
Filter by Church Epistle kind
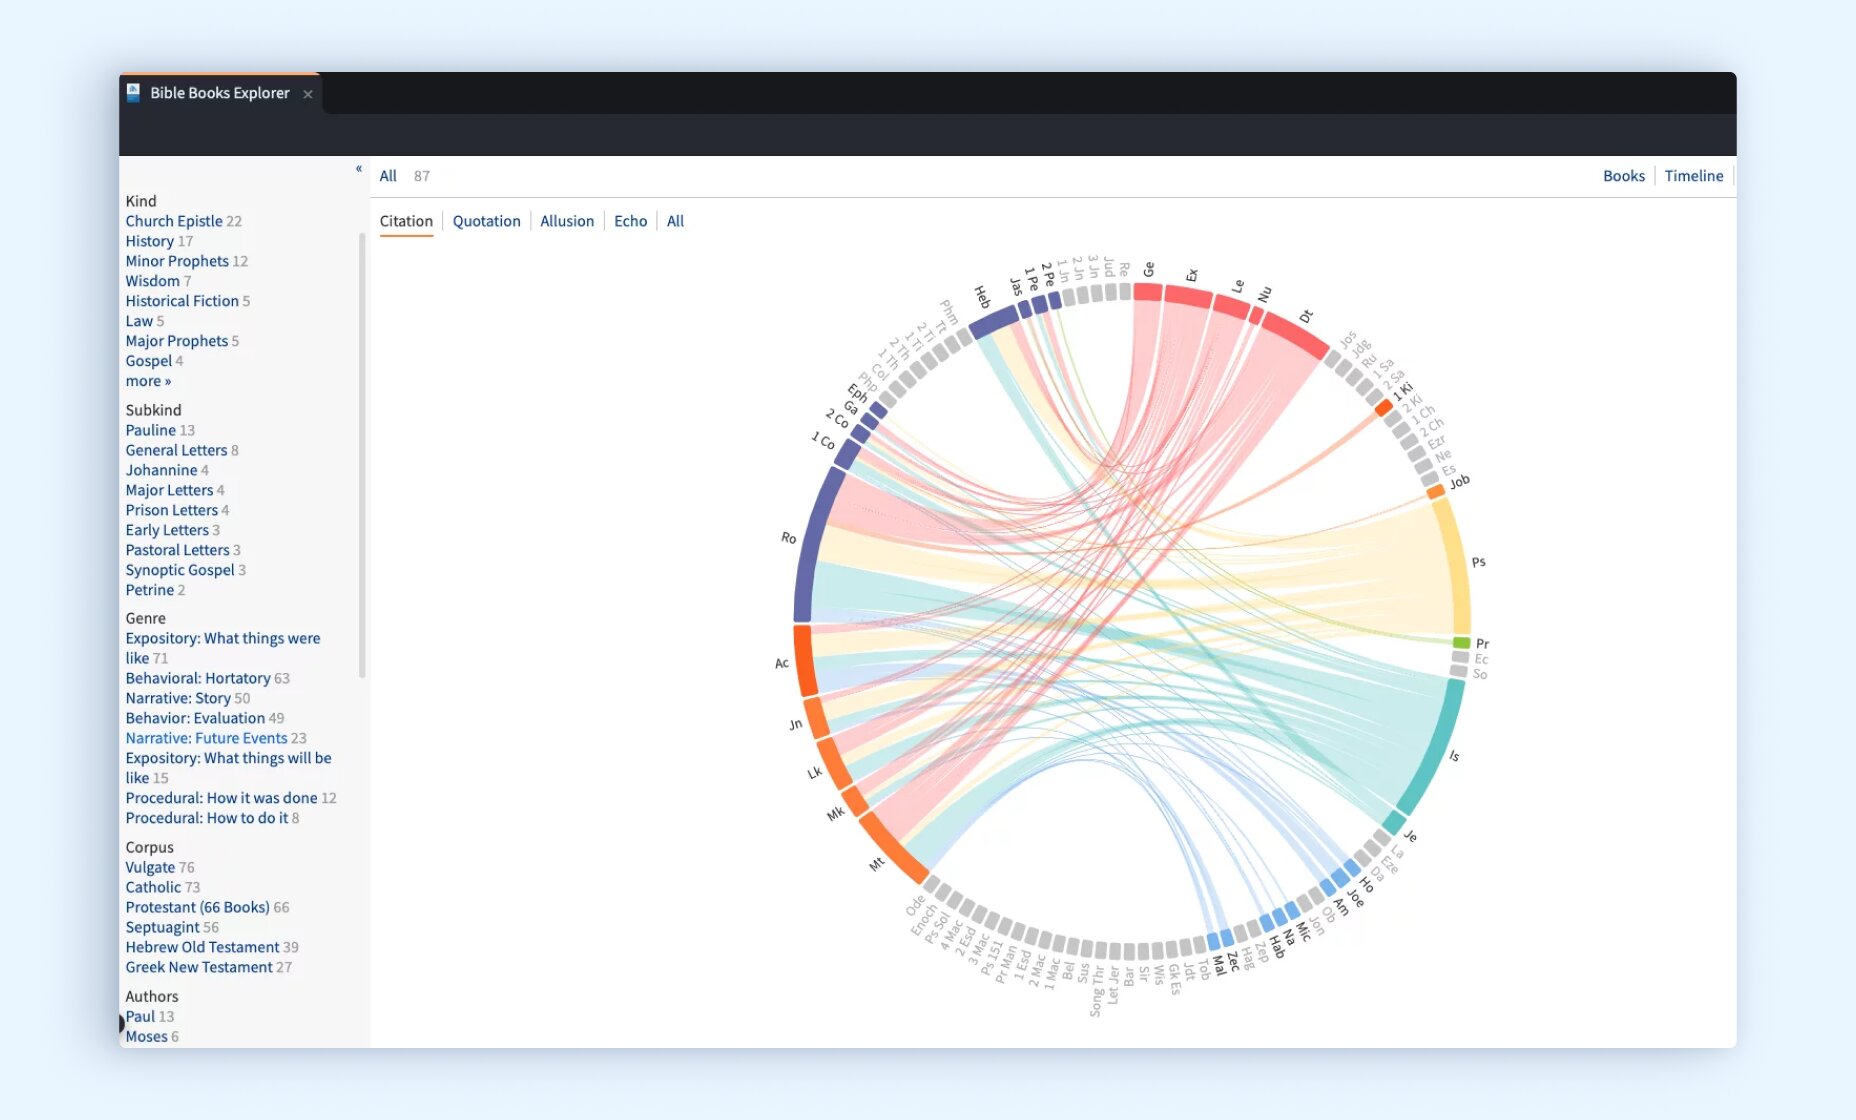tap(174, 221)
